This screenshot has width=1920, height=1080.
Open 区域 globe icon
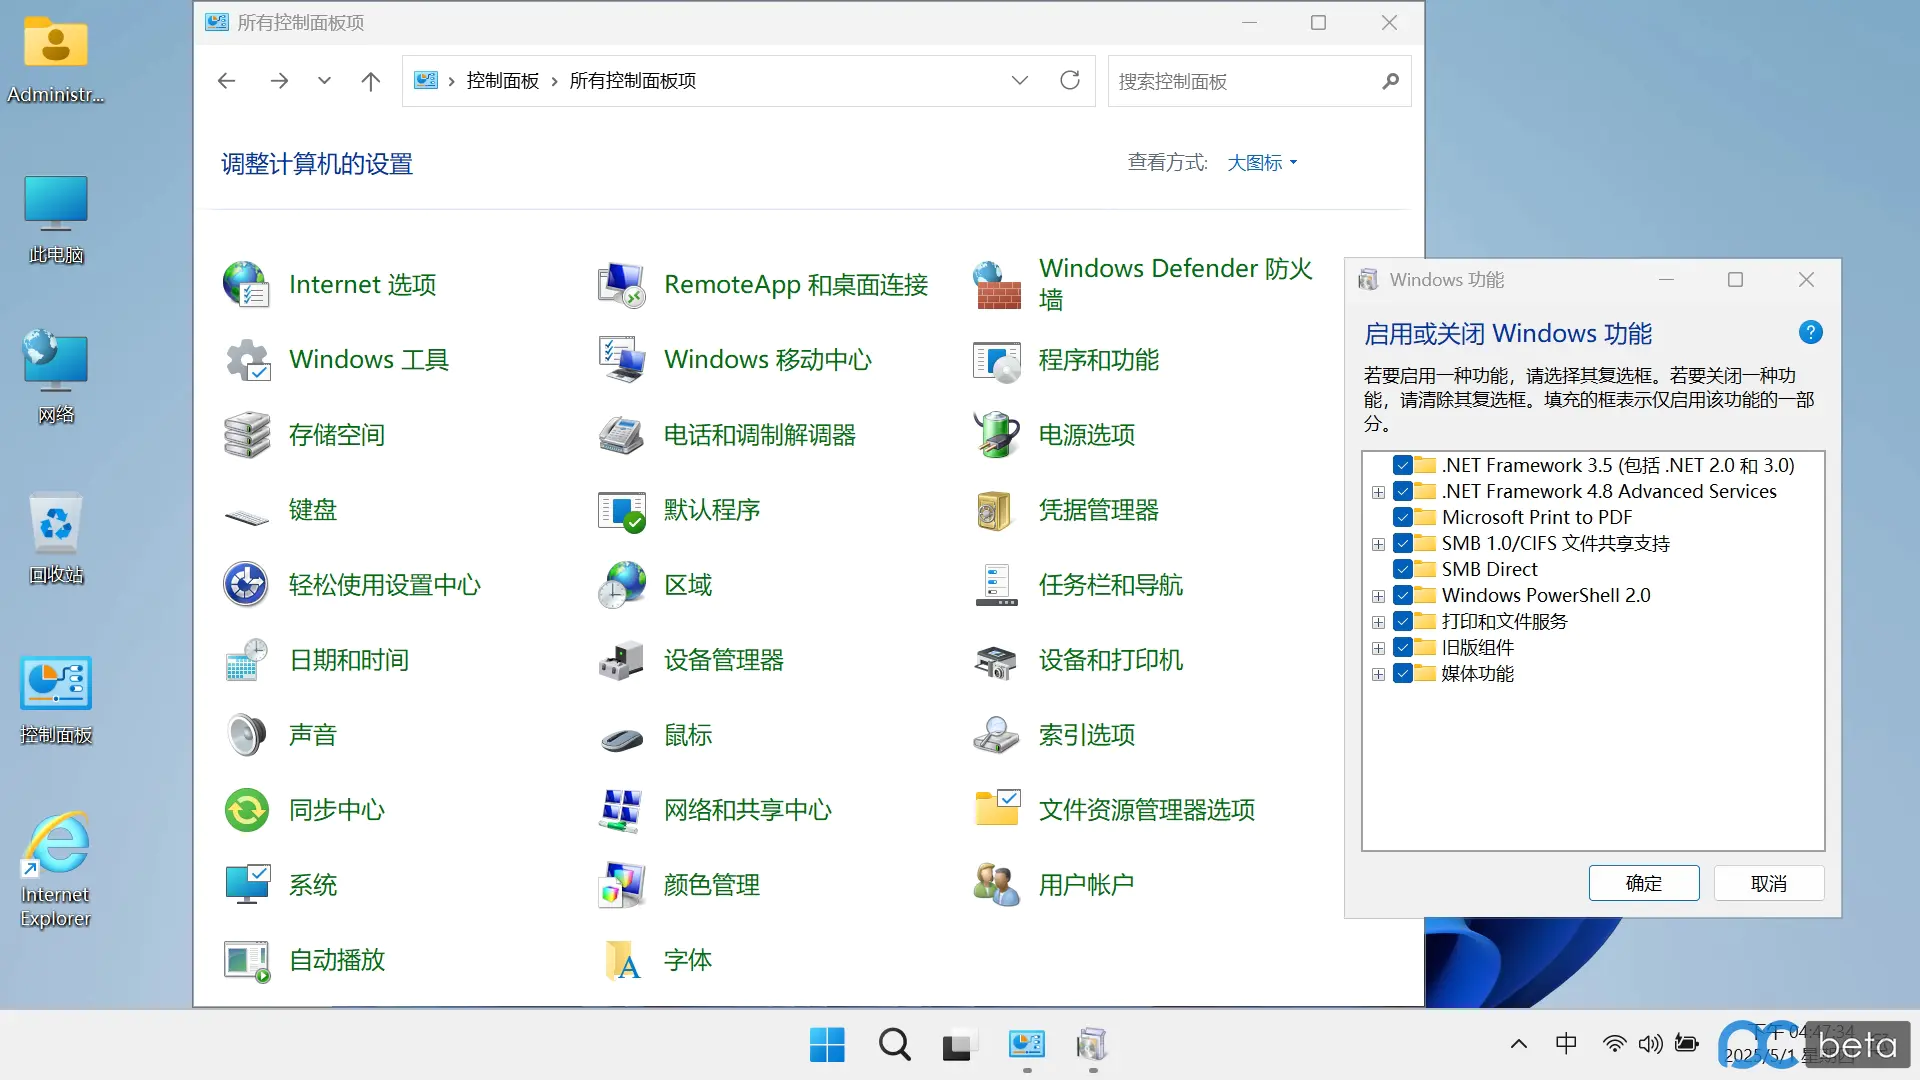621,585
